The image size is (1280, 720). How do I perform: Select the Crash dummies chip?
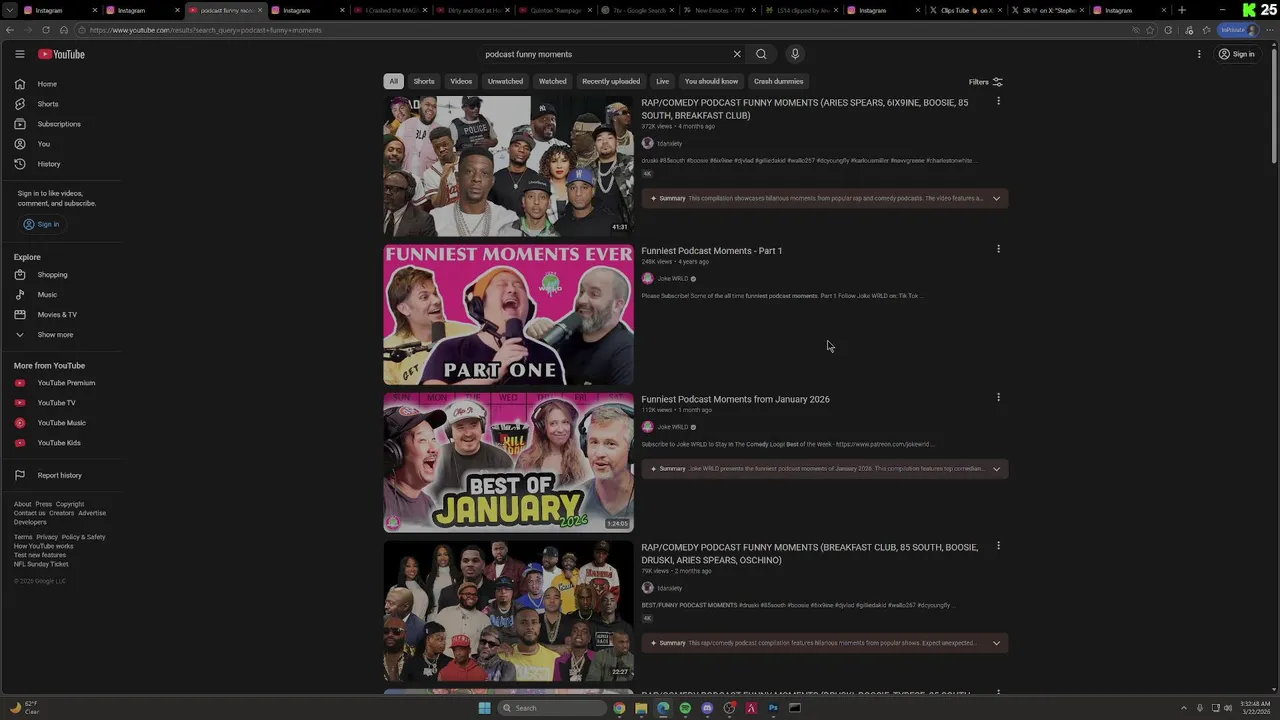(x=778, y=81)
